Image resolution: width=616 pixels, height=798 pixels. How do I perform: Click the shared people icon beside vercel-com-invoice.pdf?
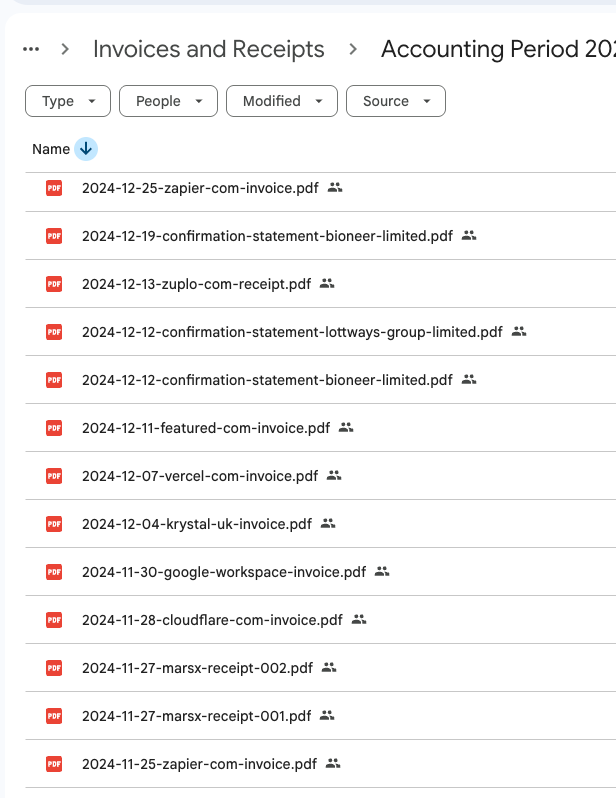click(335, 475)
